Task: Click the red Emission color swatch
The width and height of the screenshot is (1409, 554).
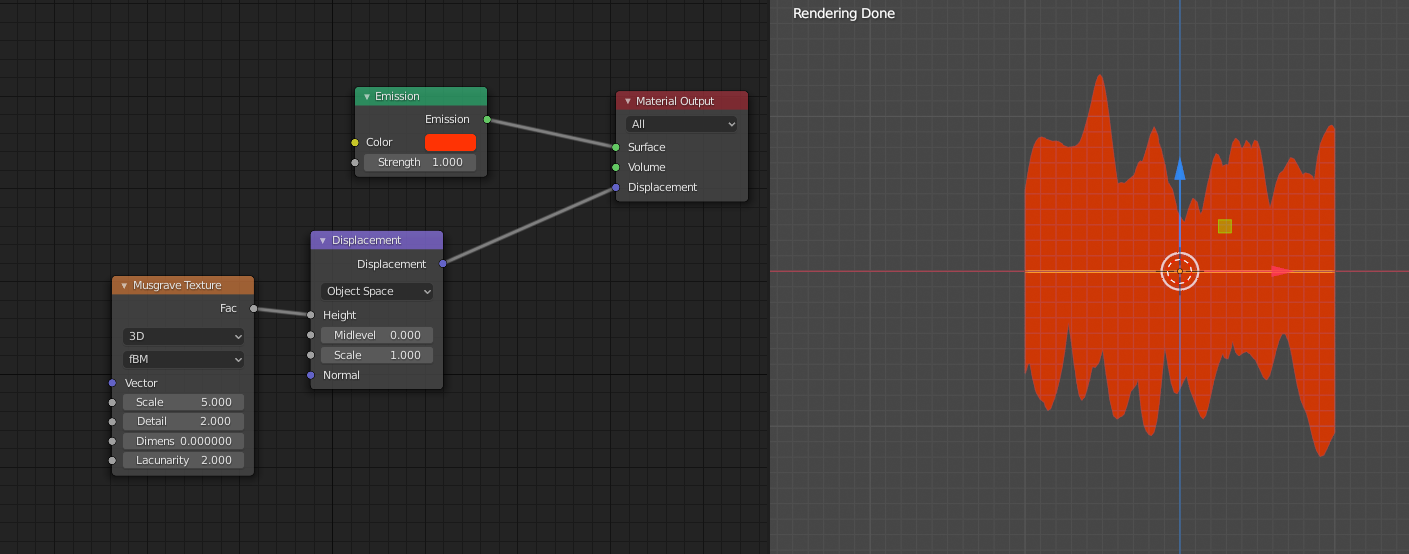Action: coord(450,142)
